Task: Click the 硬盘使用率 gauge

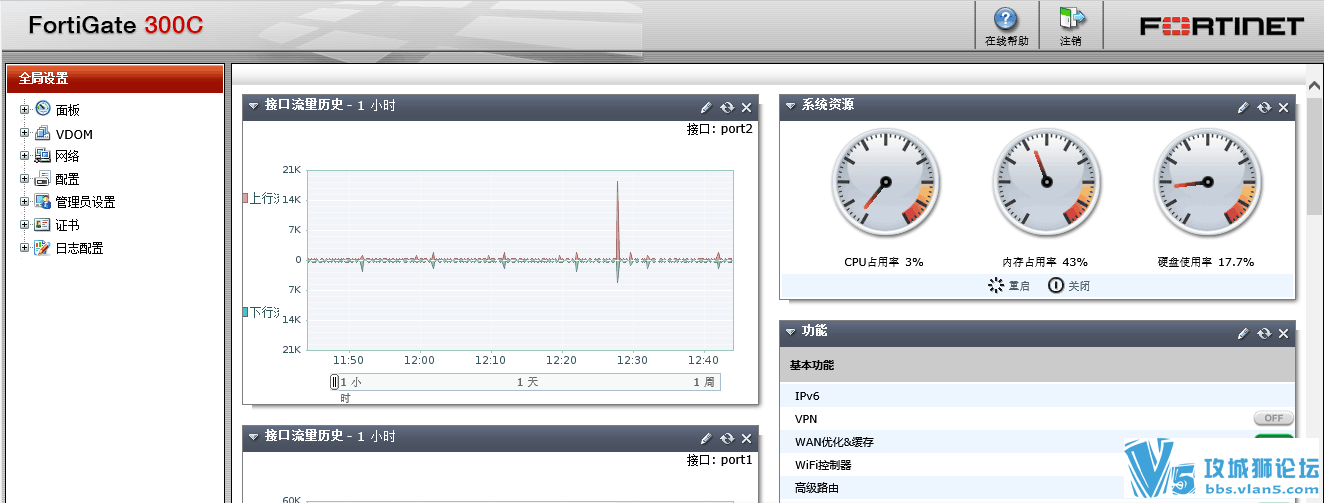Action: 1206,183
